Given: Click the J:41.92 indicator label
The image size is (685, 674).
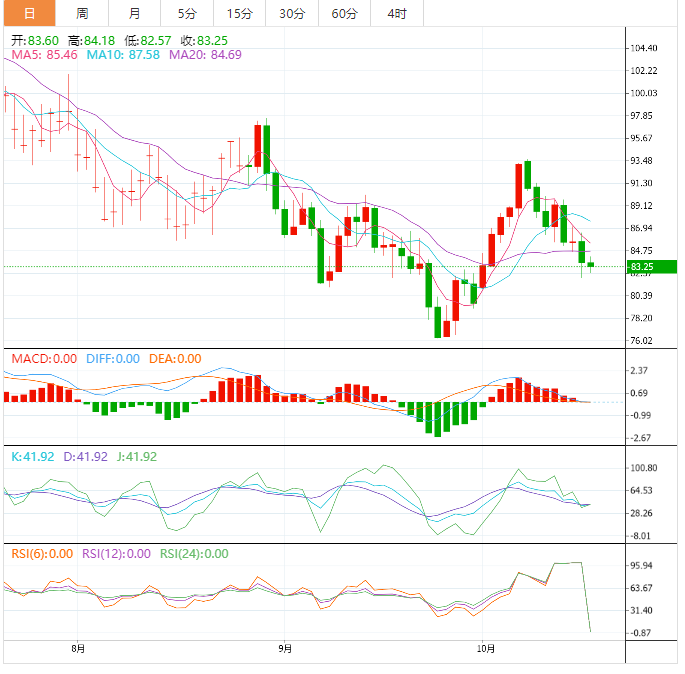Looking at the screenshot, I should point(137,456).
